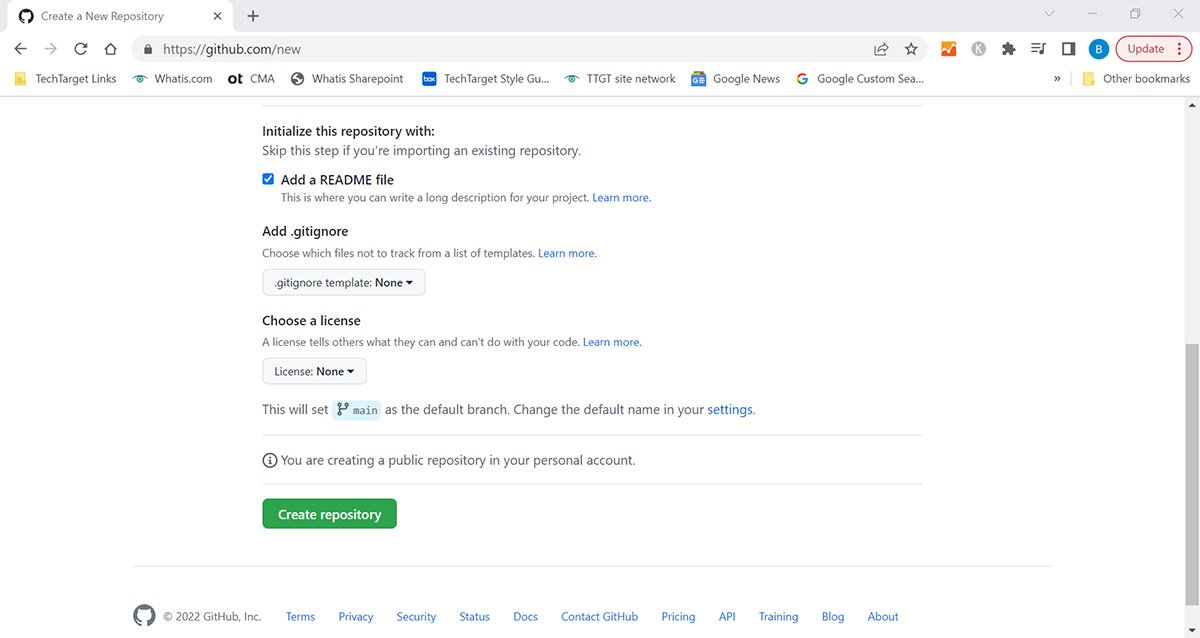Open the default branch settings link
The height and width of the screenshot is (638, 1200).
730,409
